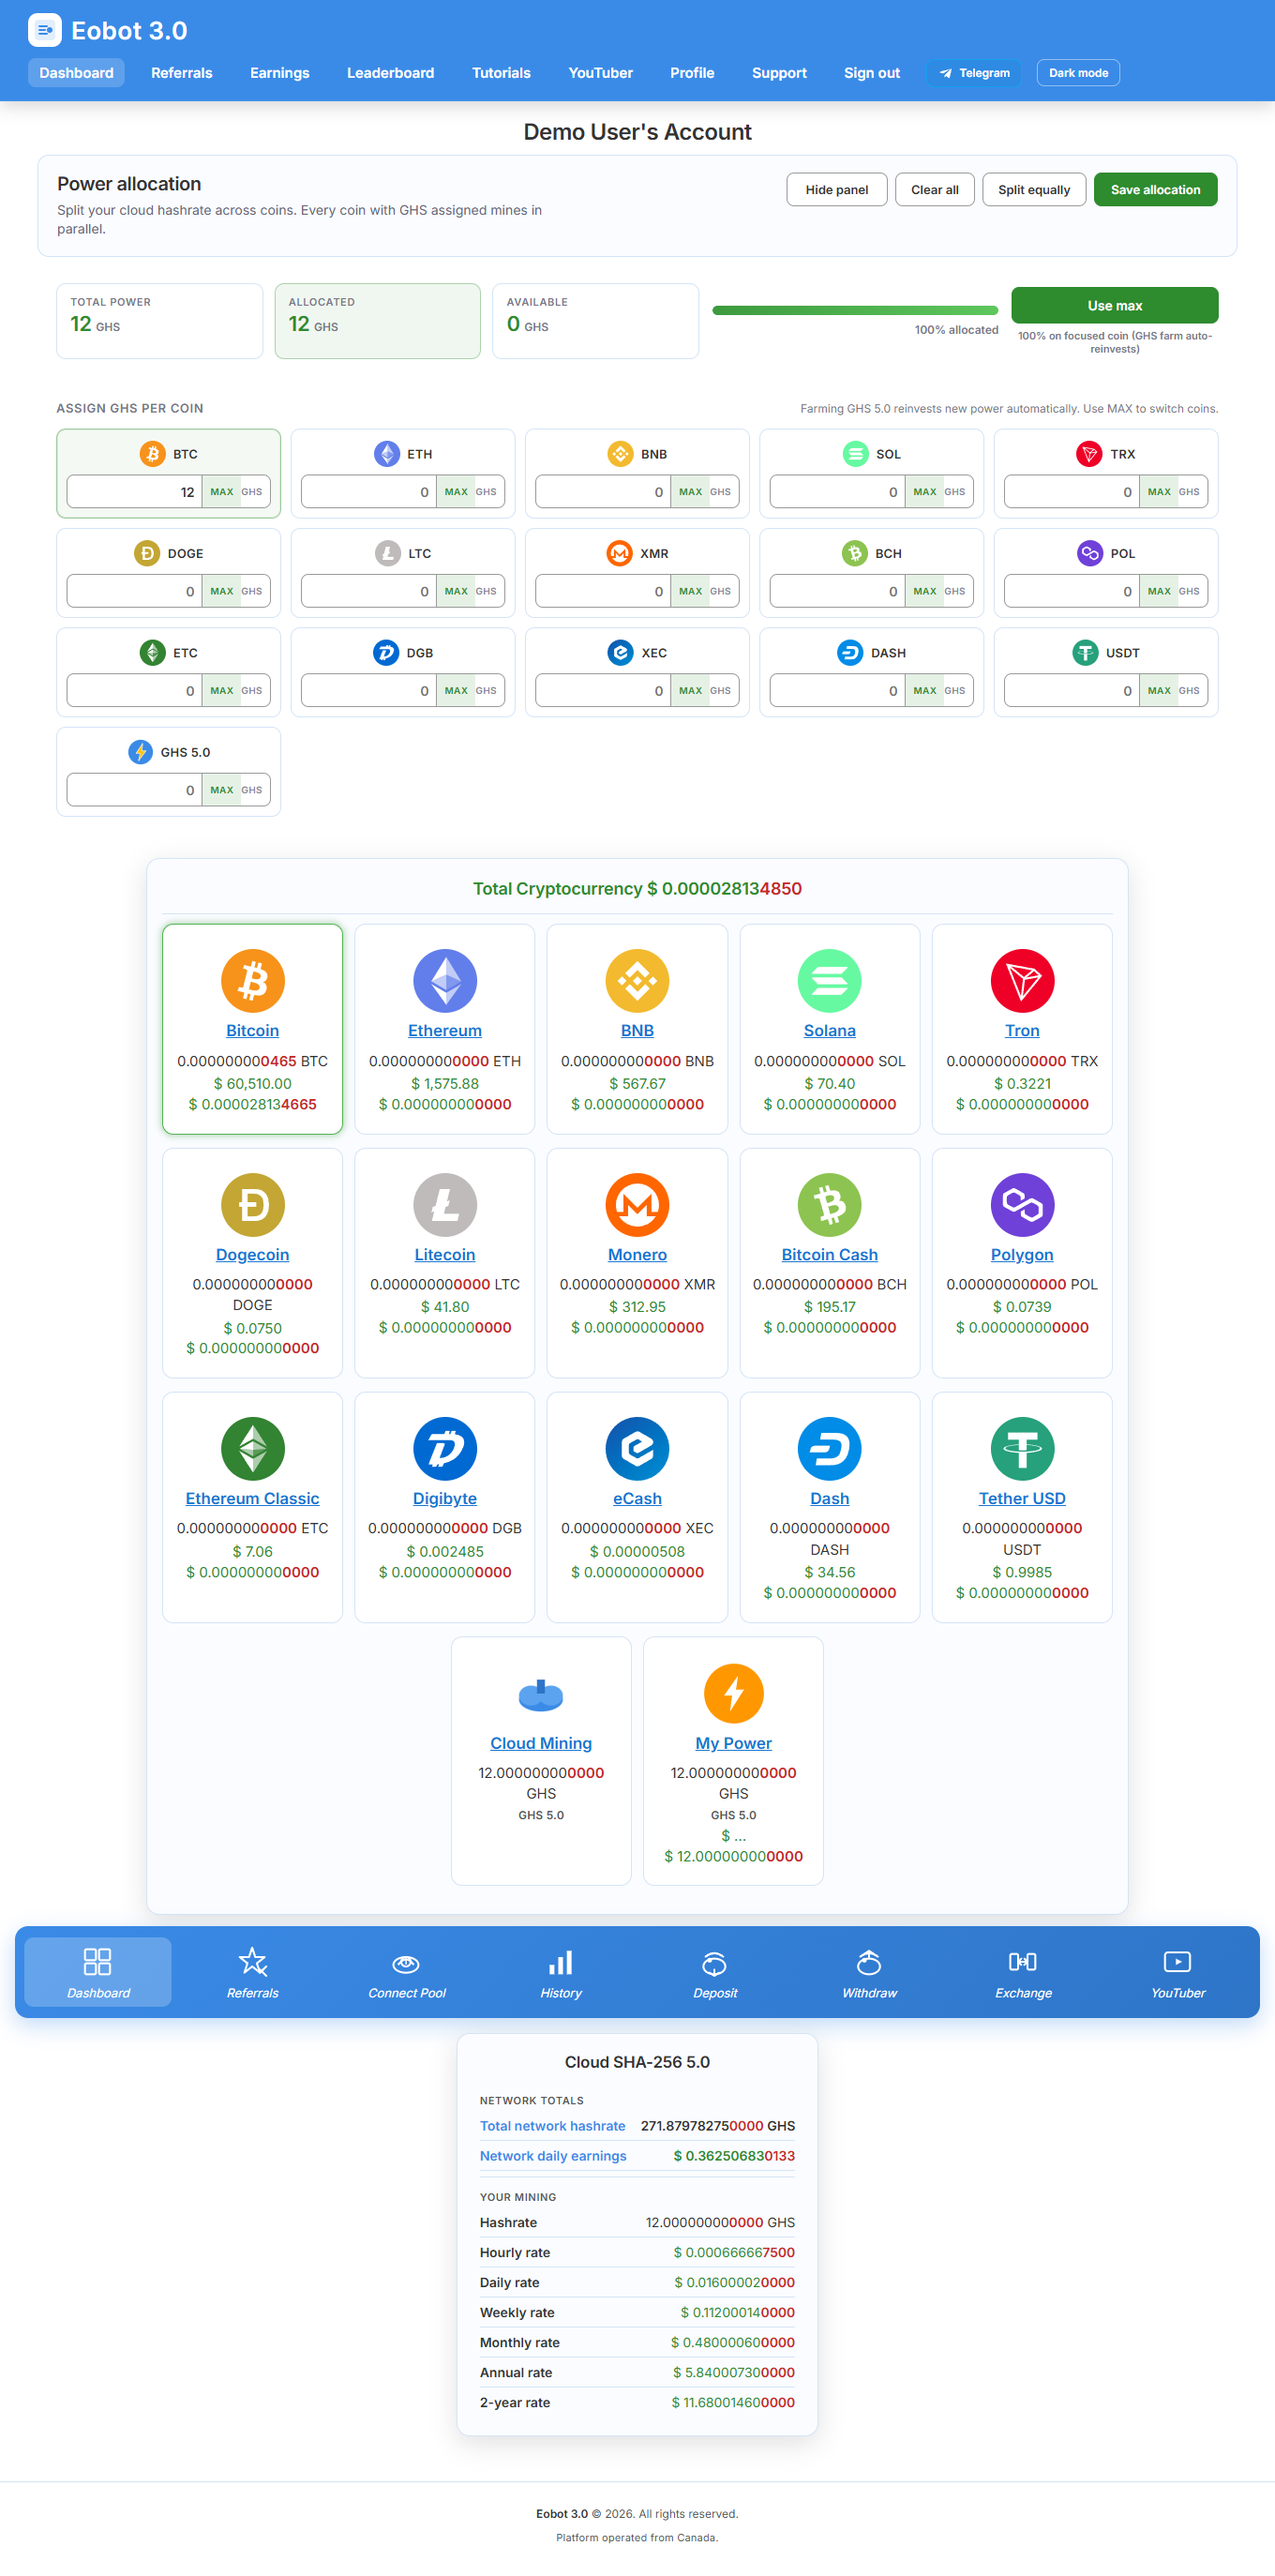Screen dimensions: 1275x2576
Task: Click the large Litecoin coin icon
Action: (445, 1204)
